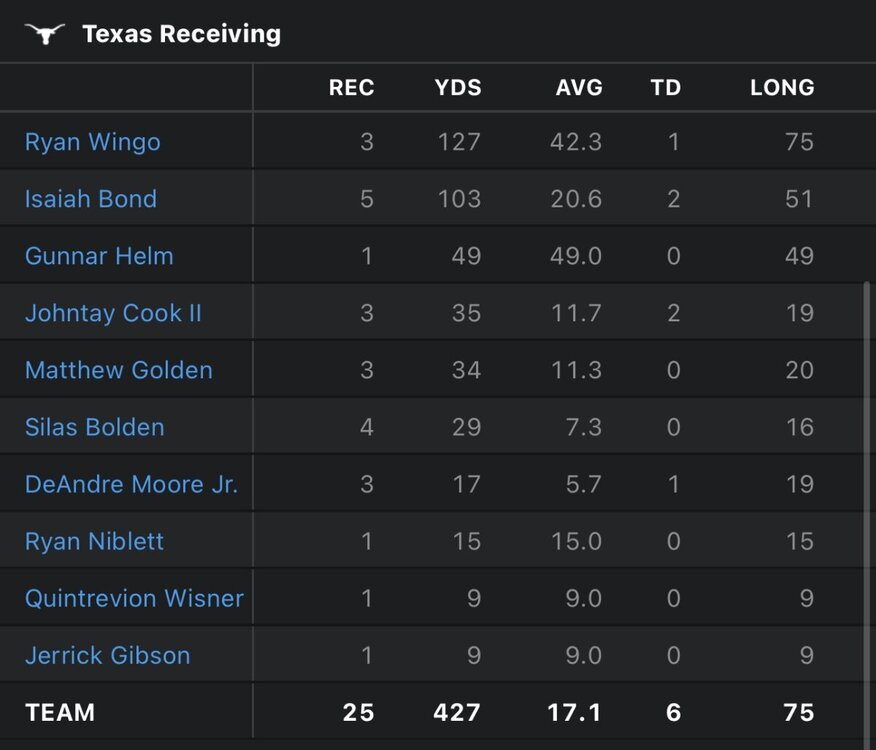Click the team total yards value 427
Screen dimensions: 876x750
(x=457, y=713)
